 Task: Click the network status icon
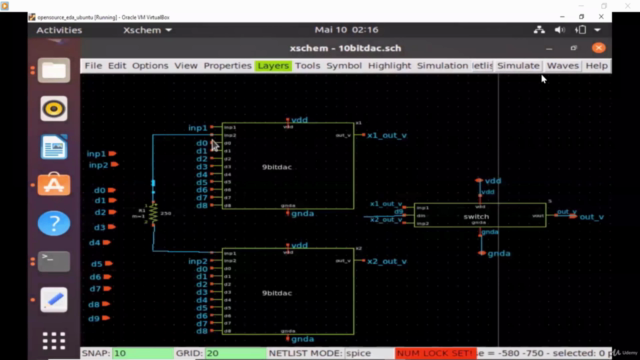pos(539,30)
